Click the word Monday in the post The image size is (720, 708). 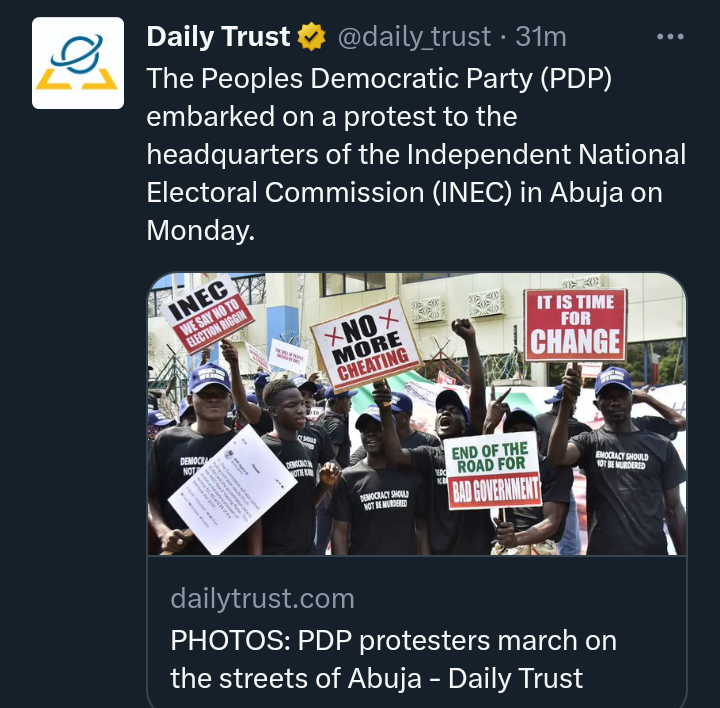[x=195, y=231]
